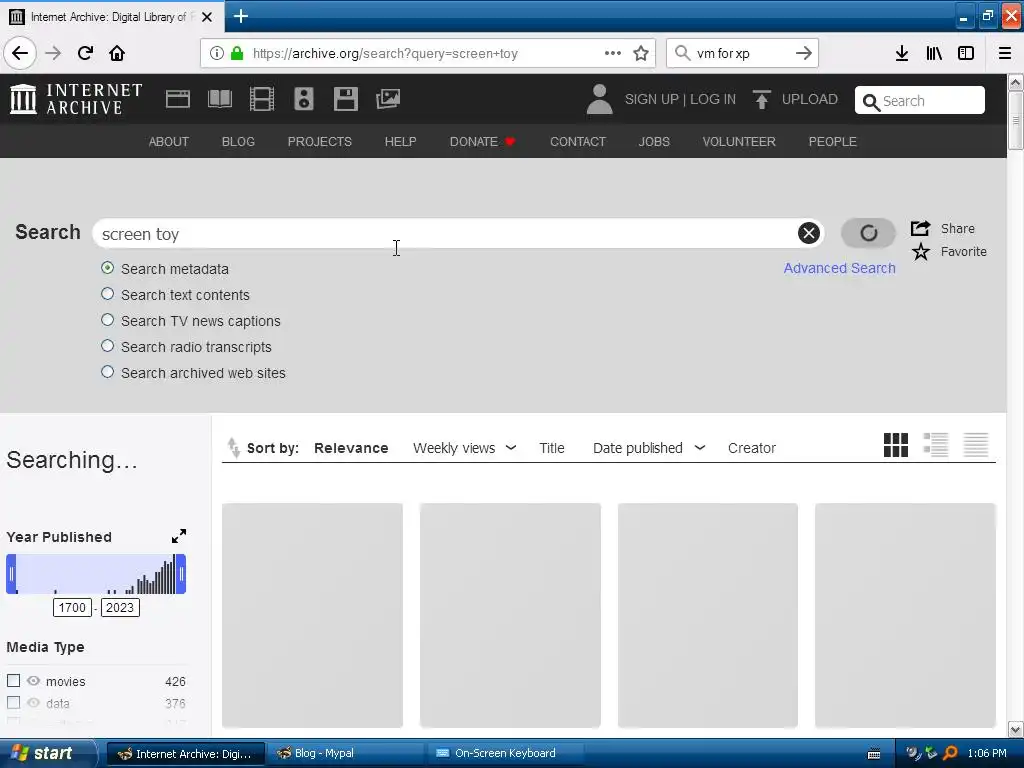This screenshot has width=1024, height=768.
Task: Click the green padlock security icon
Action: (x=237, y=54)
